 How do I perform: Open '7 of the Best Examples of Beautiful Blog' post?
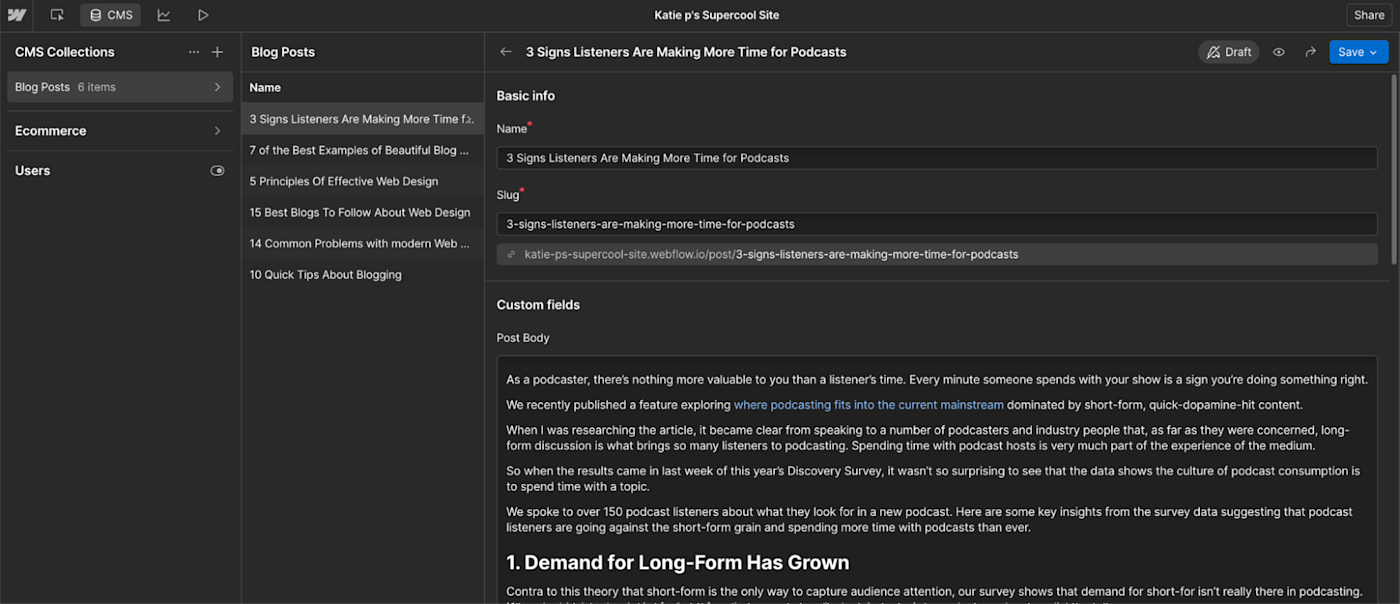coord(362,150)
